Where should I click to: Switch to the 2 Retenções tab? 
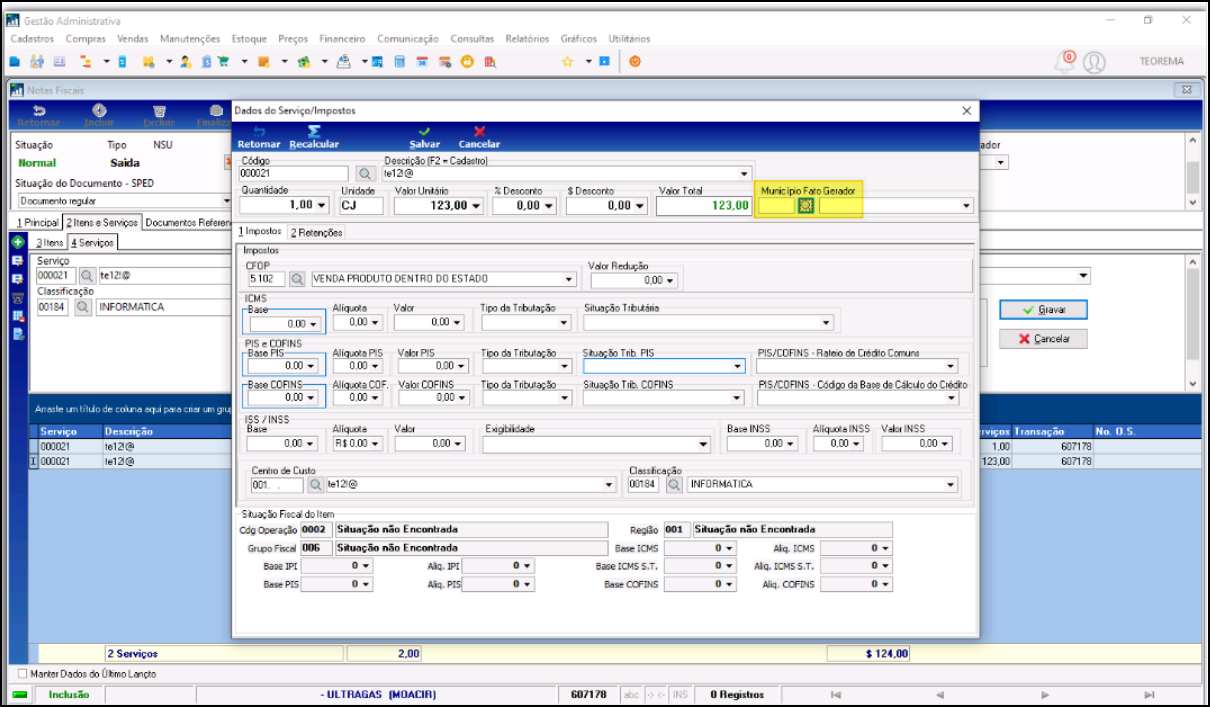[316, 232]
